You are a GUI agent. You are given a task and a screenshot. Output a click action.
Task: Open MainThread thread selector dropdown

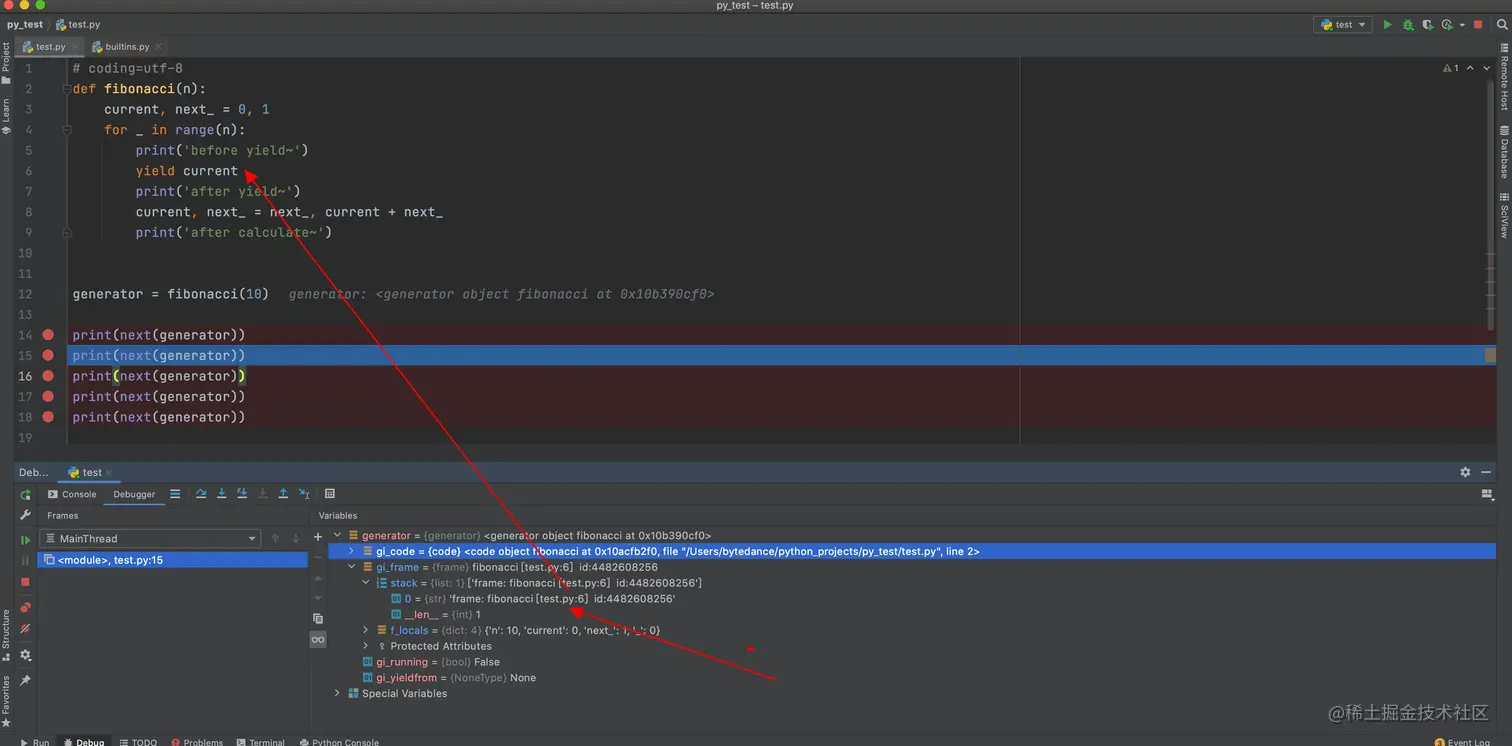[x=150, y=538]
